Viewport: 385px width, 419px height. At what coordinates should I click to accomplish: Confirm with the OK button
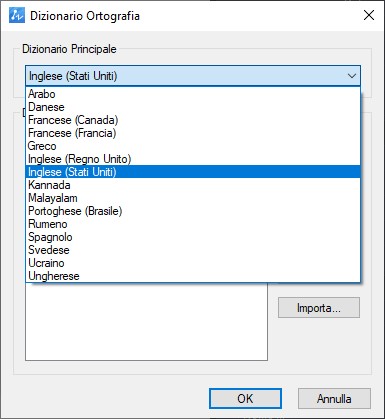point(245,398)
